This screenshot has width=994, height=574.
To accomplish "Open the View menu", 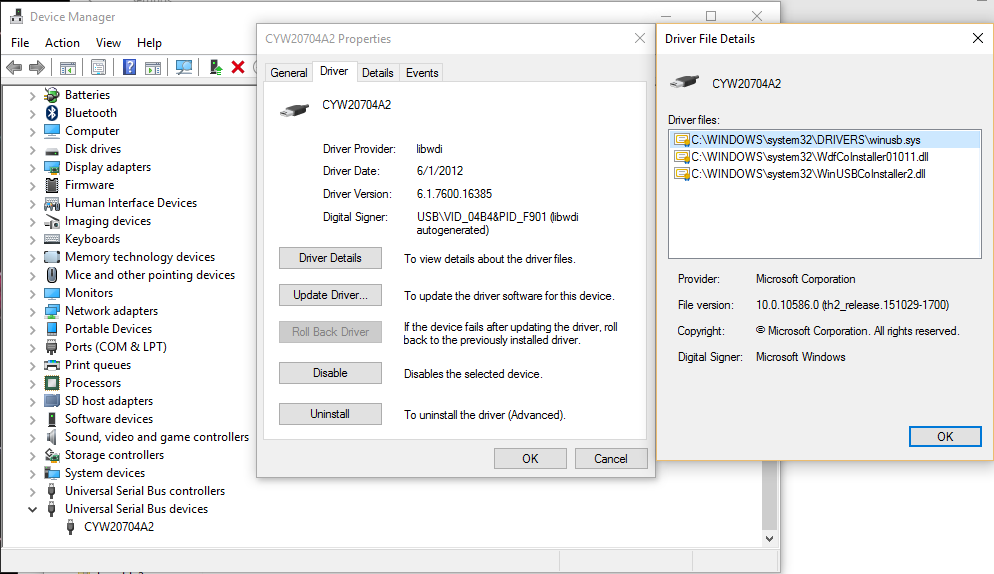I will (108, 43).
